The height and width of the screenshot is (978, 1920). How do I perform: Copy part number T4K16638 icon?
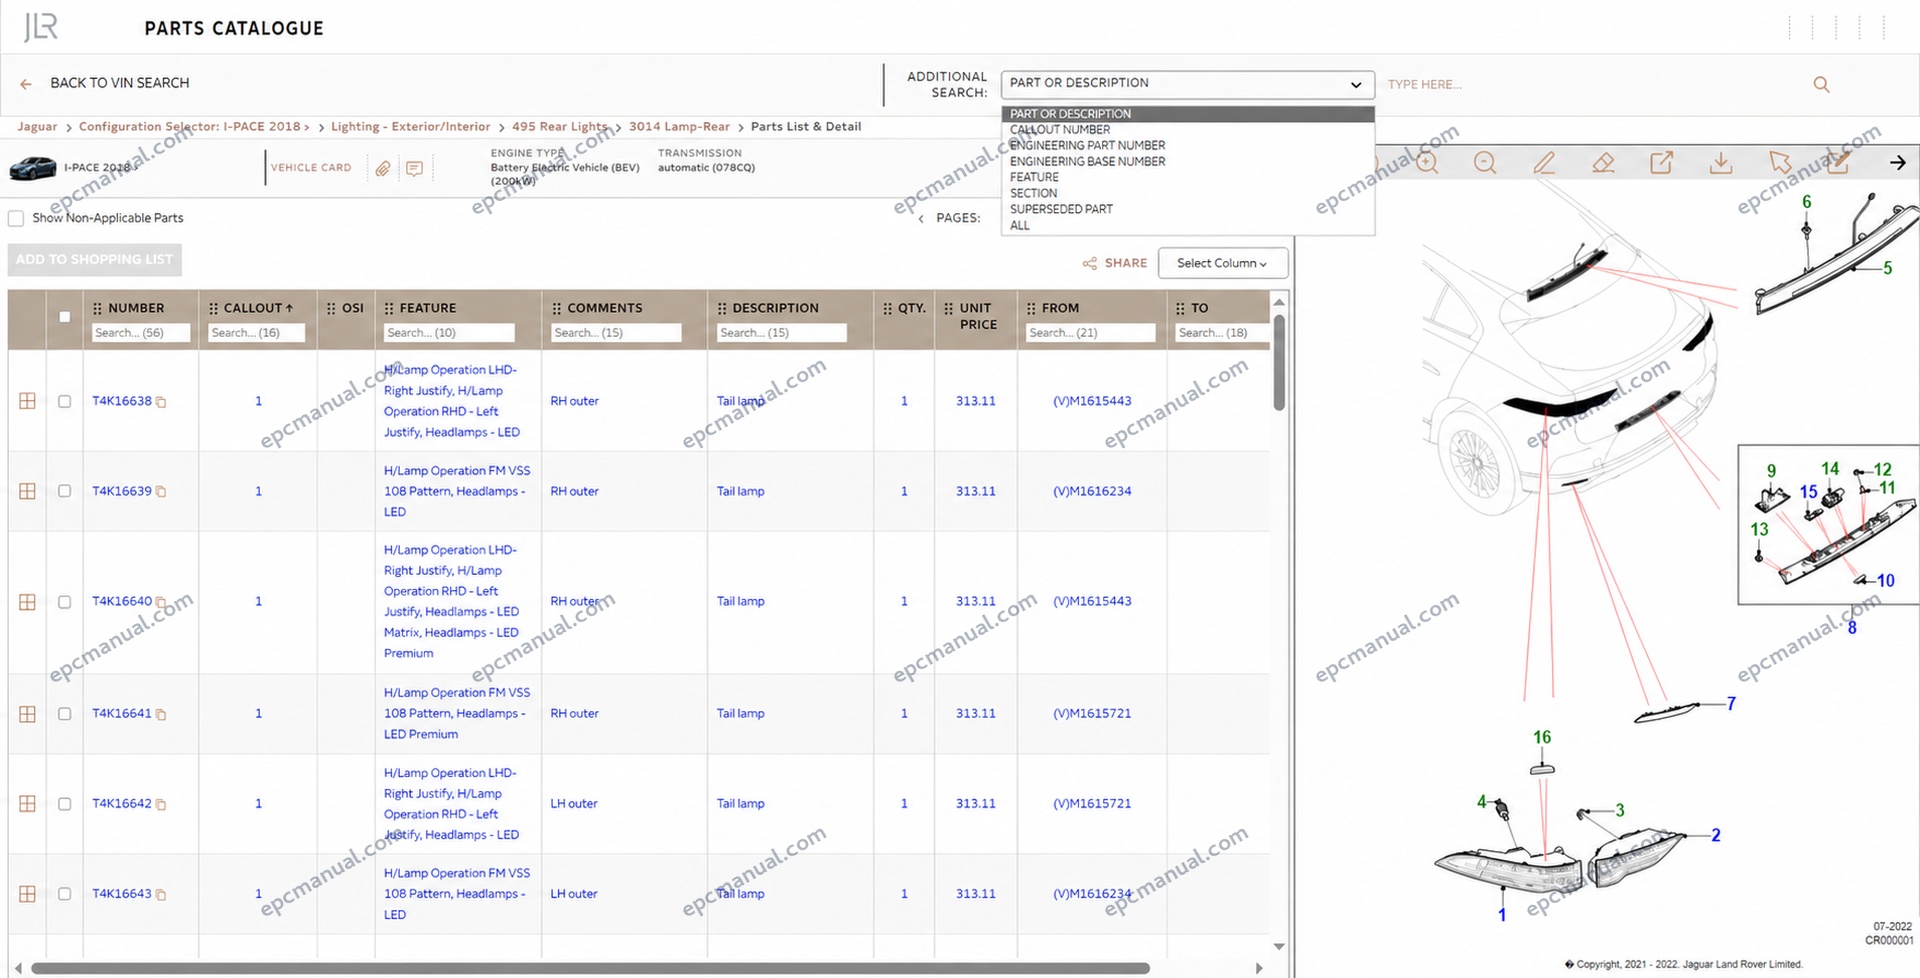(x=161, y=402)
